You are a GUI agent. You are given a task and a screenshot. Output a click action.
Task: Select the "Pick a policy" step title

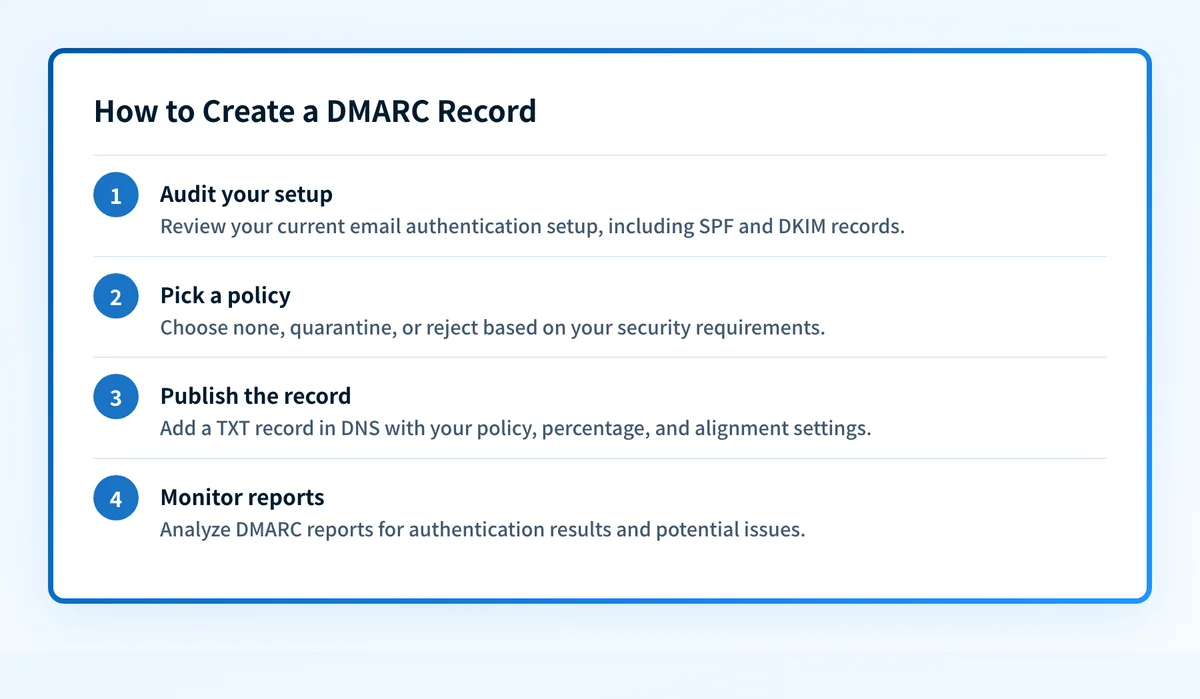pos(225,295)
